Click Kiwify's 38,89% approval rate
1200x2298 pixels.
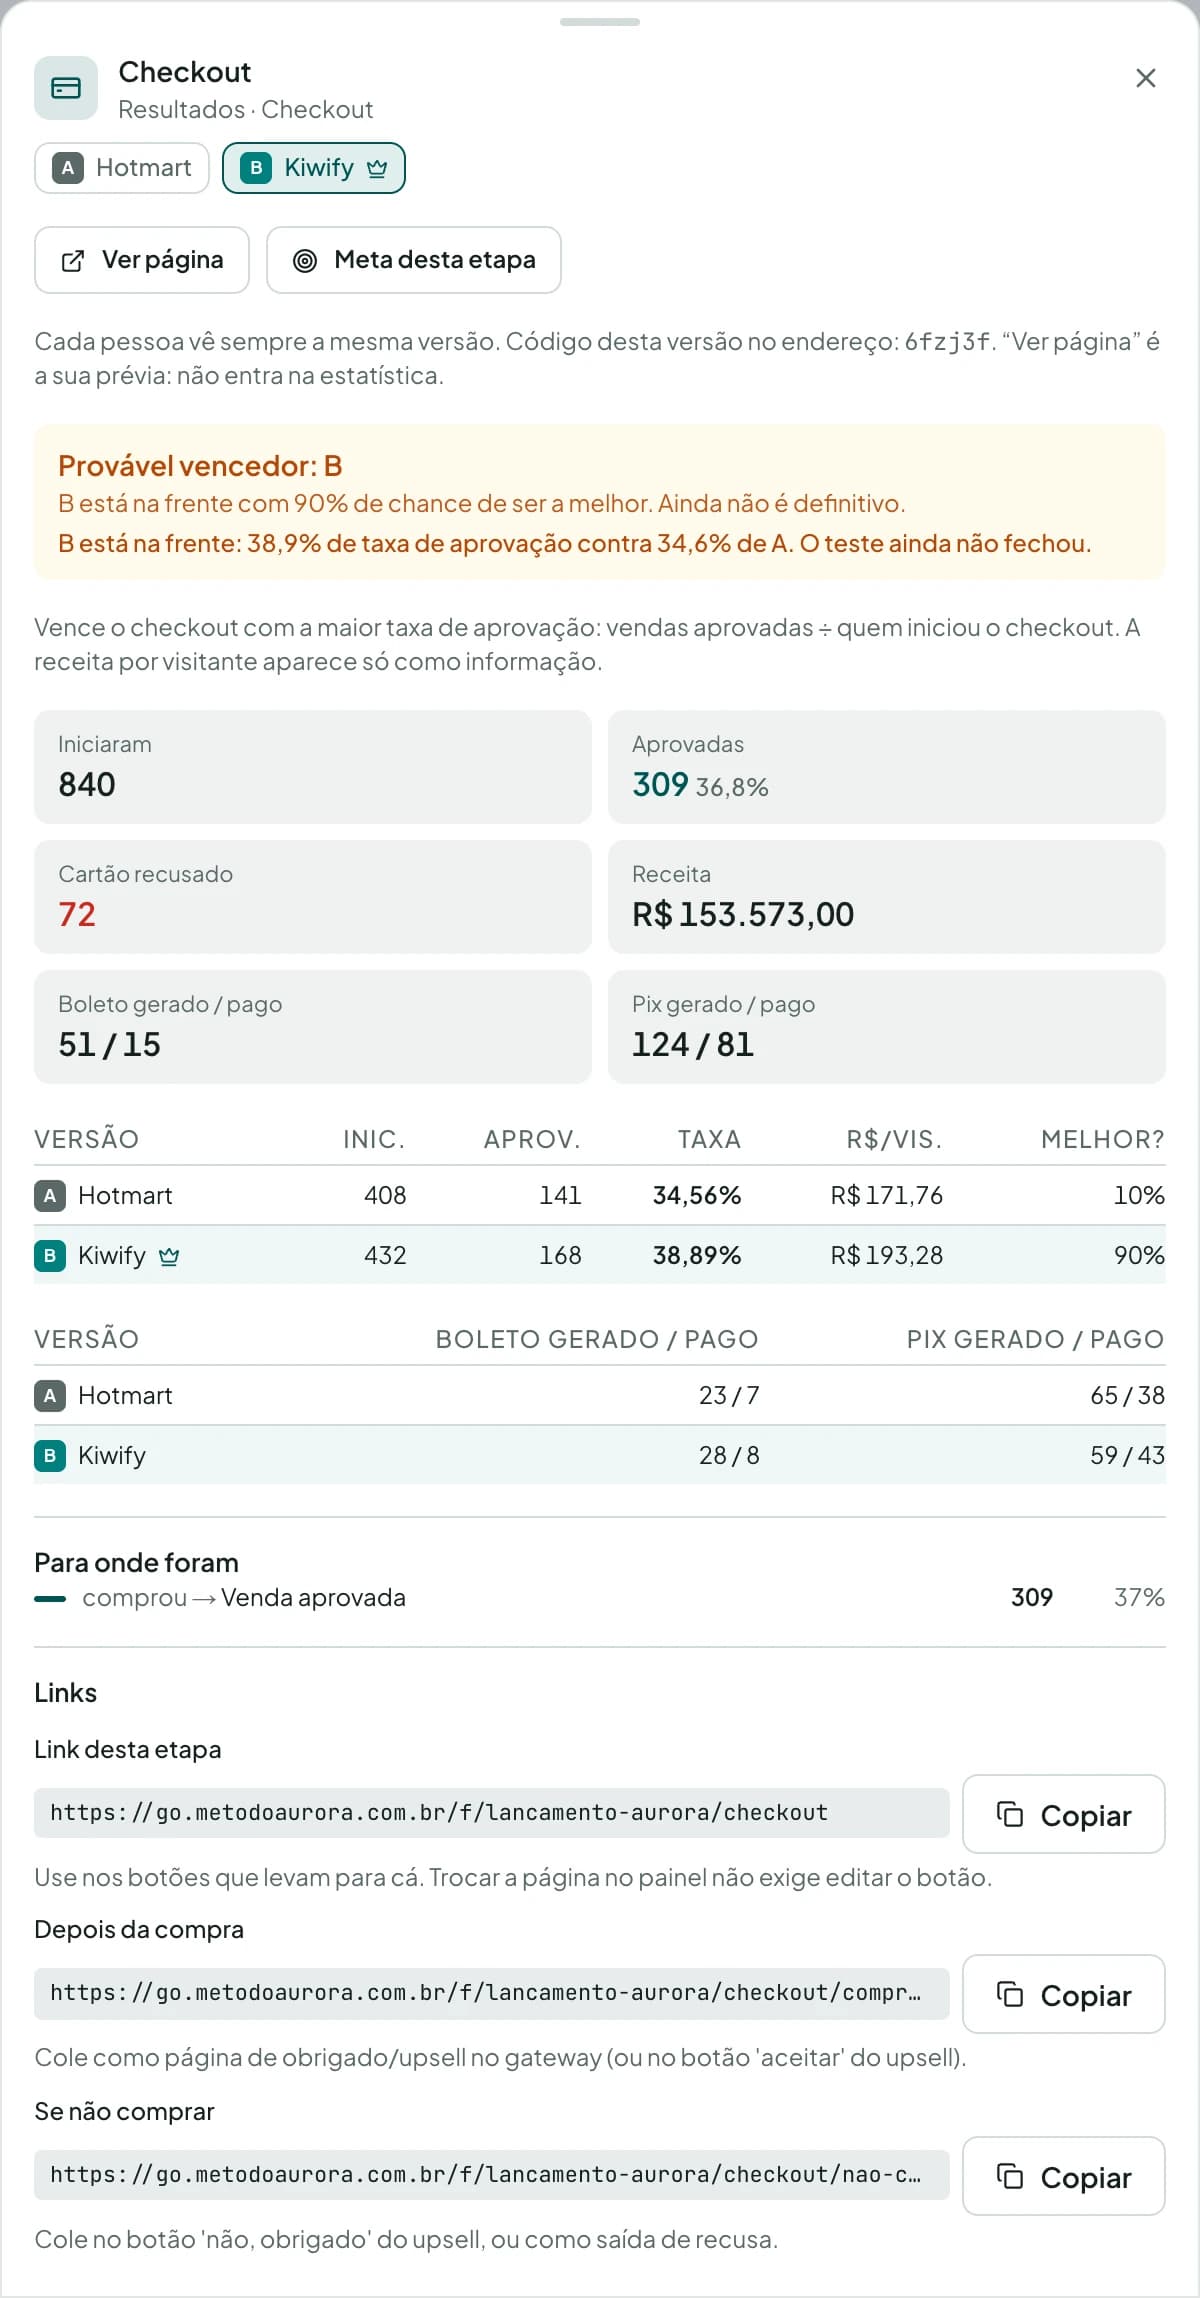tap(697, 1256)
